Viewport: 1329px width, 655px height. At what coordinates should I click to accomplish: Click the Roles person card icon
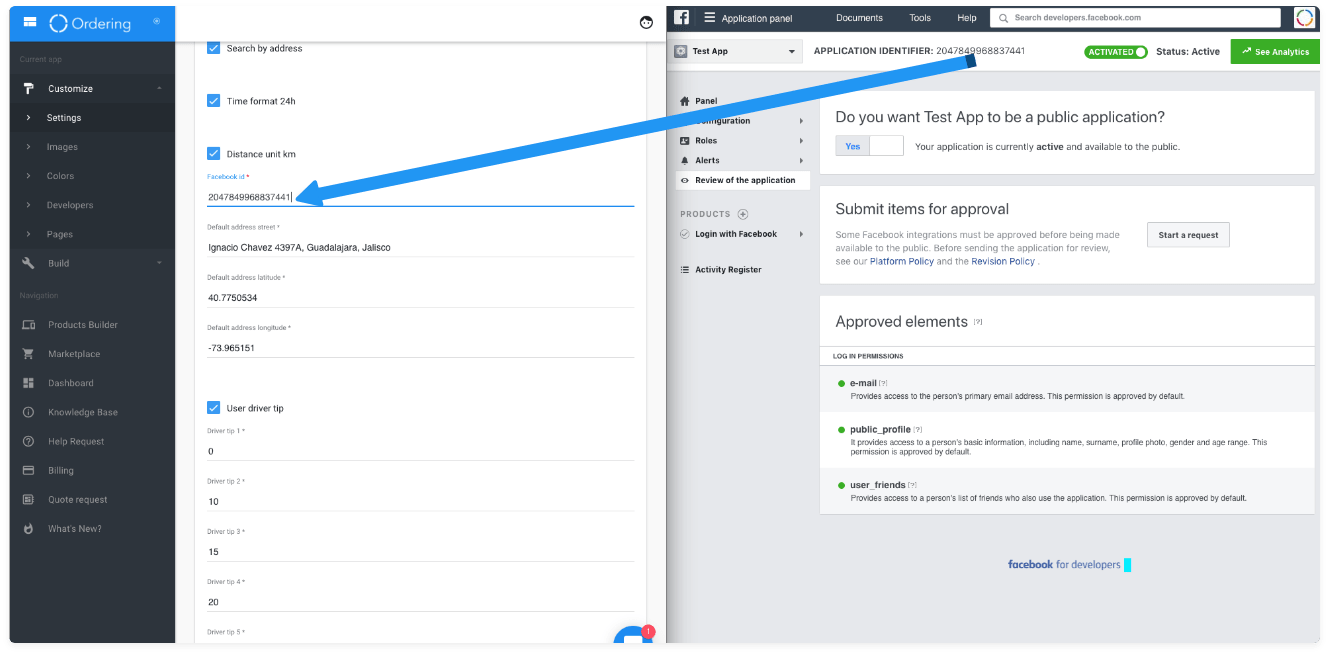coord(685,141)
